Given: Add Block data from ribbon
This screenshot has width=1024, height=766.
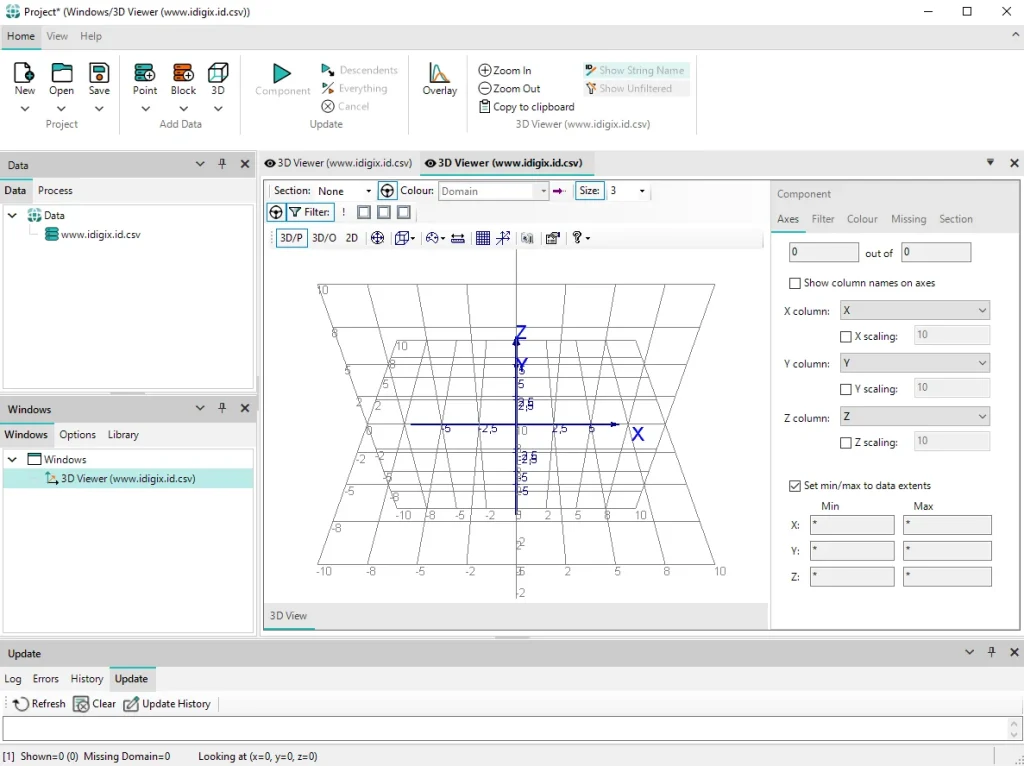Looking at the screenshot, I should click(183, 72).
